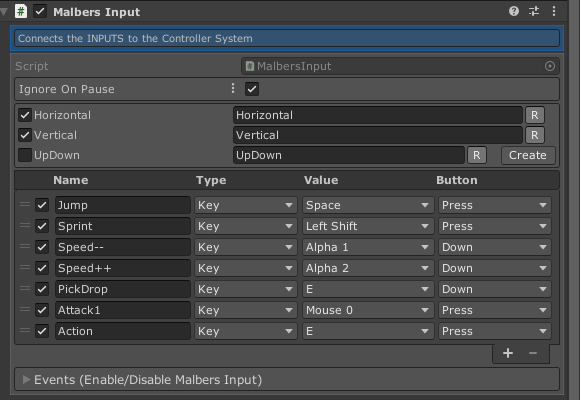
Task: Open the Alpha 1 value dropdown
Action: click(x=368, y=247)
